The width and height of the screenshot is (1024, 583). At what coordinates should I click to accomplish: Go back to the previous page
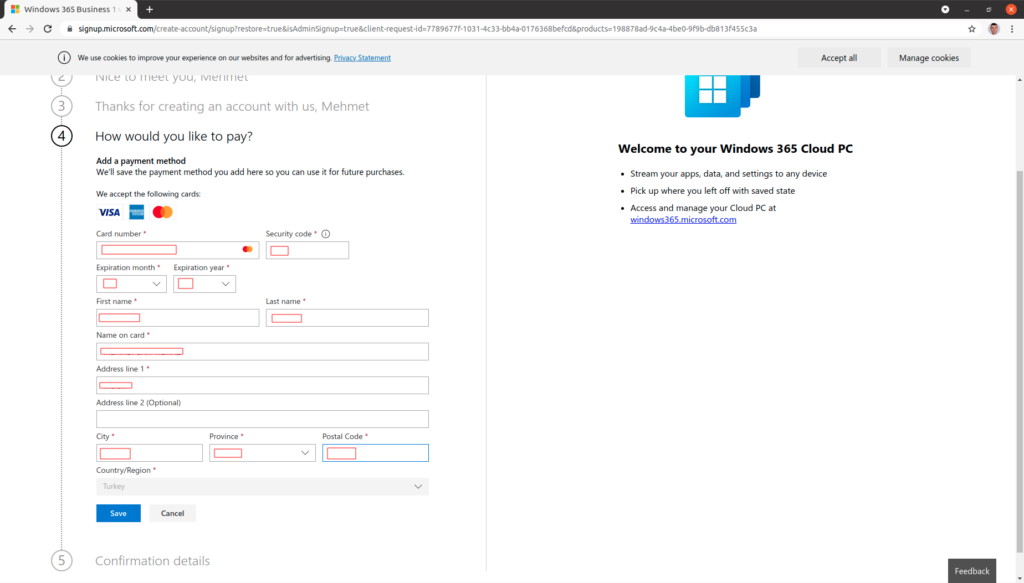pyautogui.click(x=12, y=29)
